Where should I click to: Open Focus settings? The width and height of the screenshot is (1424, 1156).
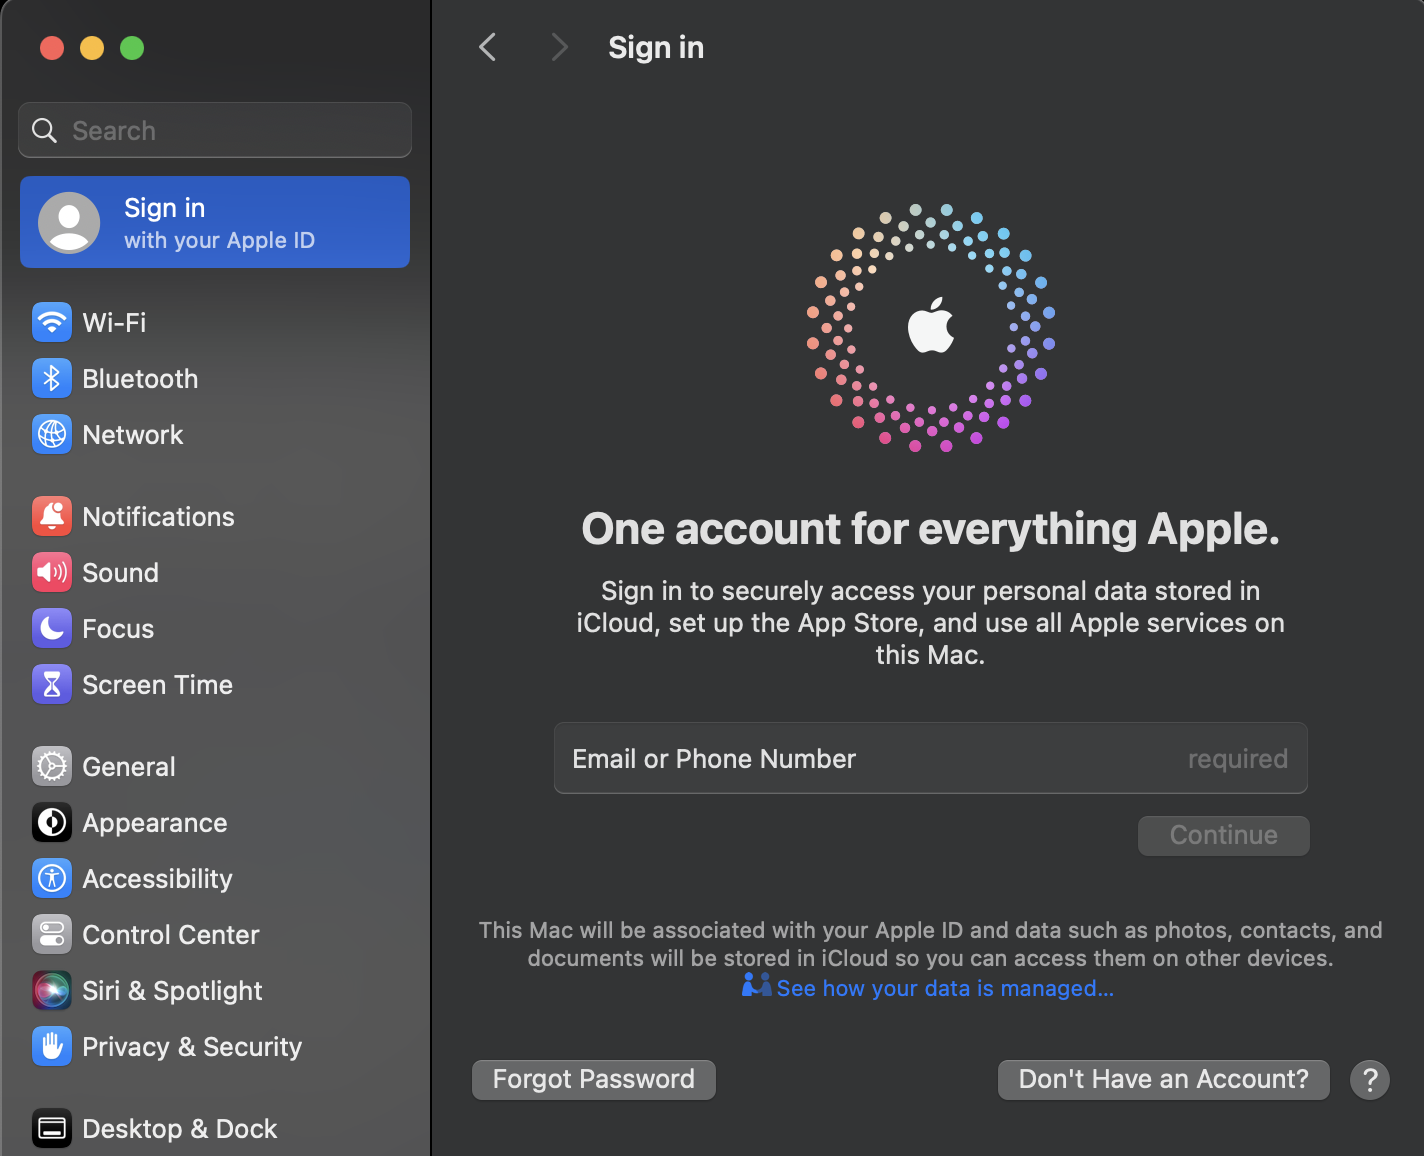(x=118, y=628)
